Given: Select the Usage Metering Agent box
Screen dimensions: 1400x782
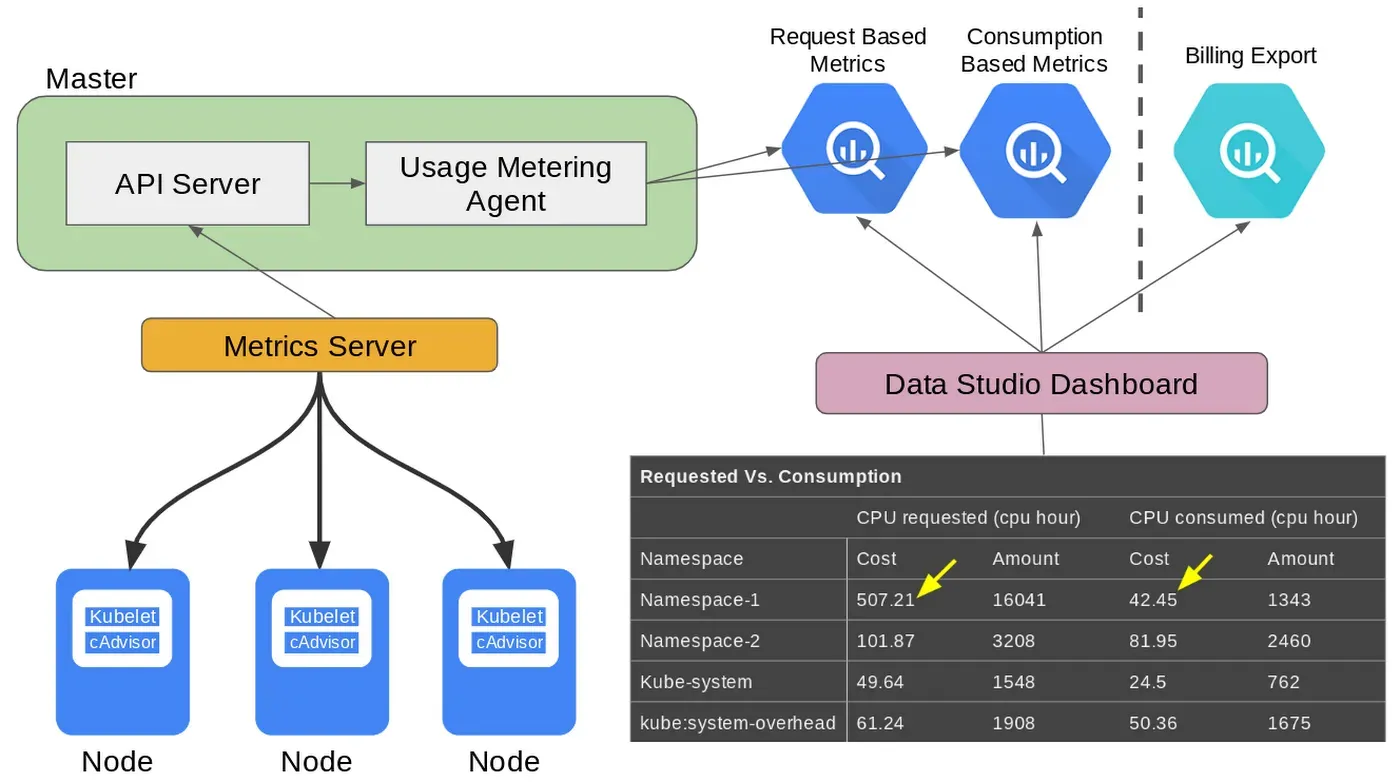Looking at the screenshot, I should pyautogui.click(x=506, y=183).
